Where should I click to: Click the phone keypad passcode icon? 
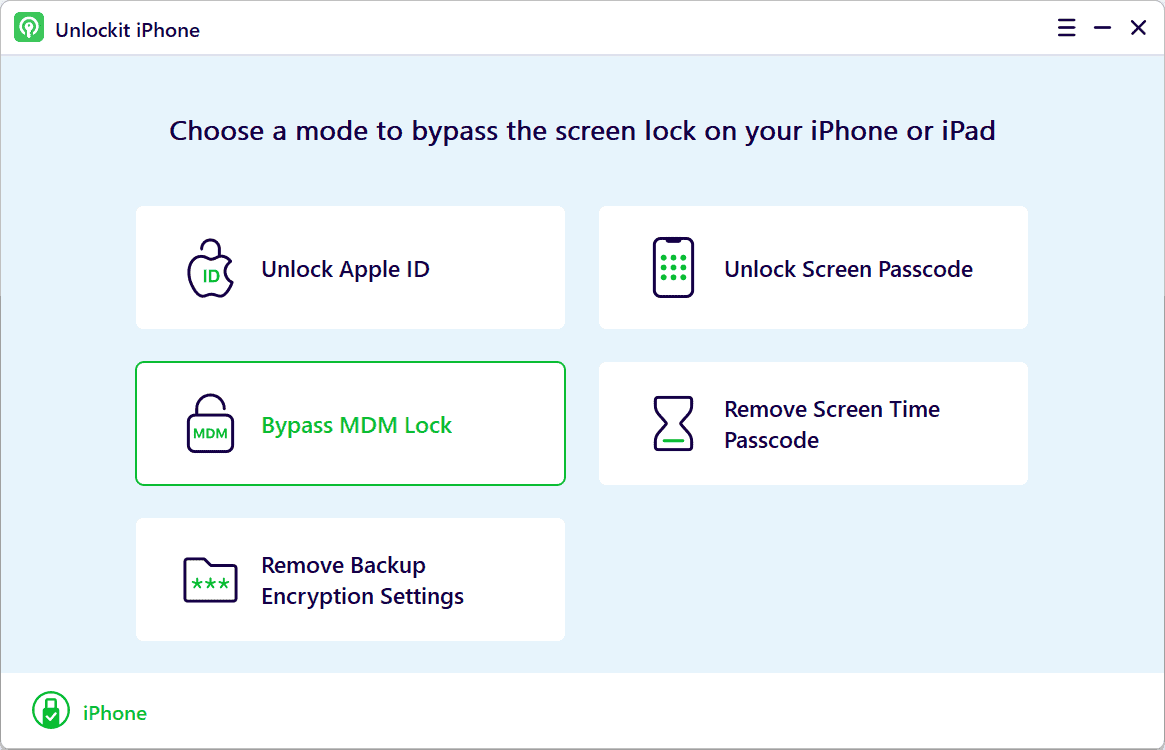673,268
